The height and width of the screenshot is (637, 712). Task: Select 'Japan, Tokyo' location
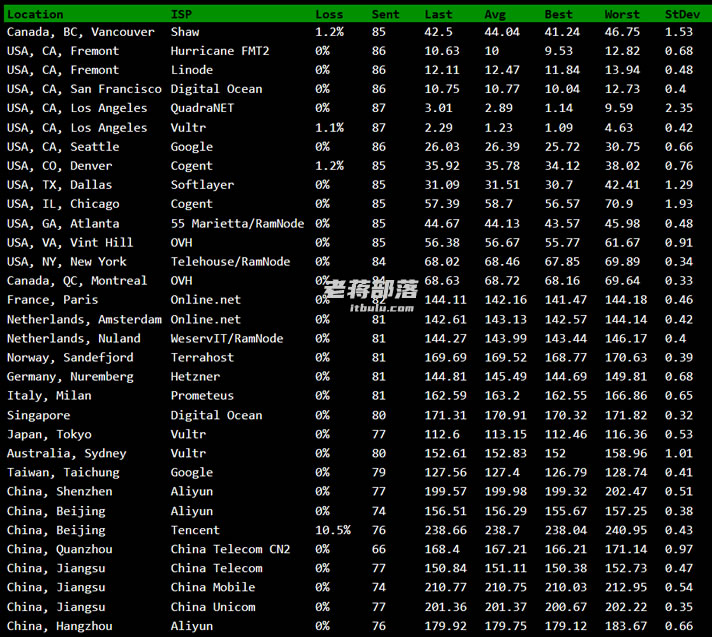click(x=49, y=435)
